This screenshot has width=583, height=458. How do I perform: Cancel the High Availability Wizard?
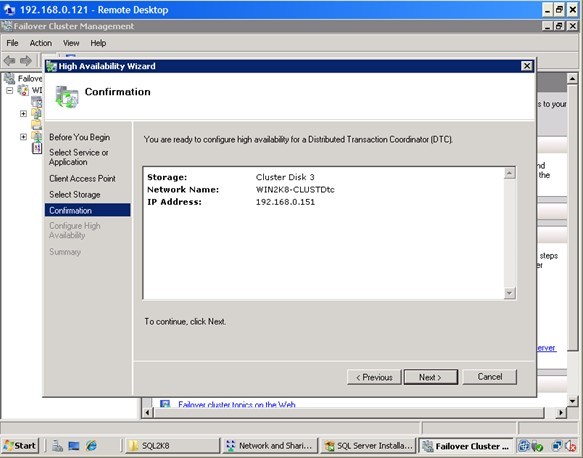pyautogui.click(x=490, y=377)
